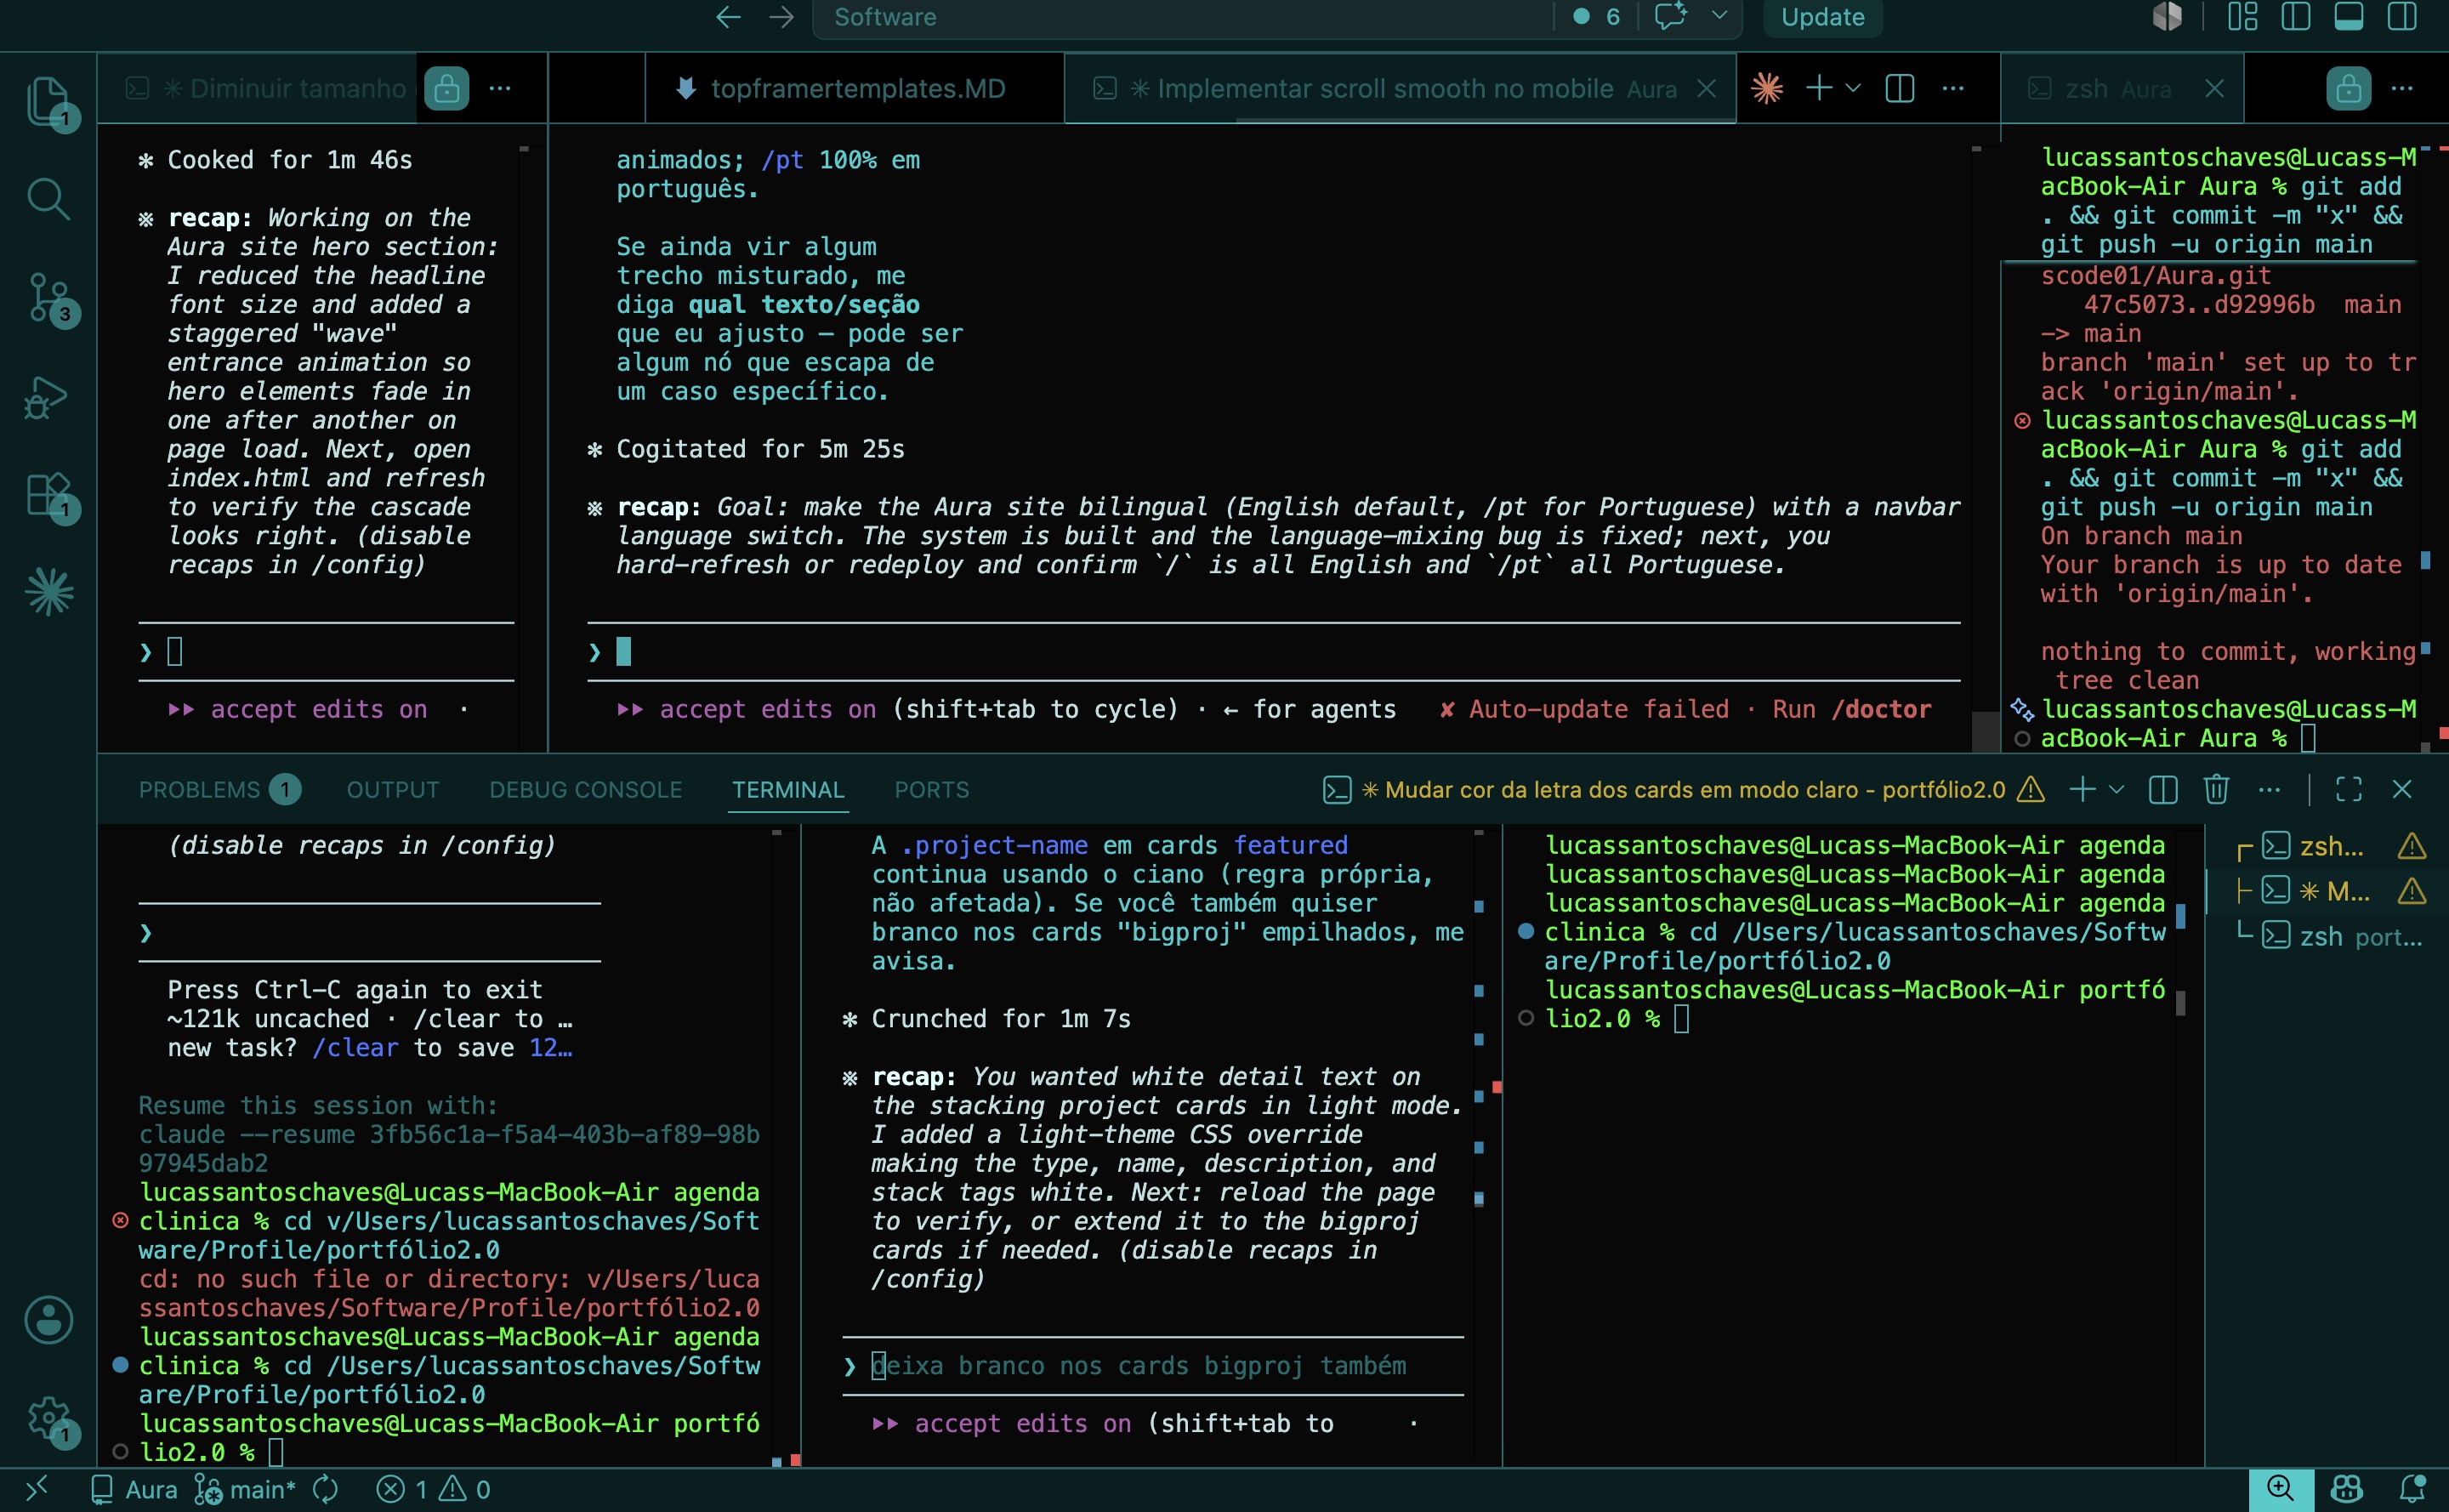This screenshot has height=1512, width=2449.
Task: Click the Mudar cor da letra terminal title
Action: click(x=1683, y=790)
